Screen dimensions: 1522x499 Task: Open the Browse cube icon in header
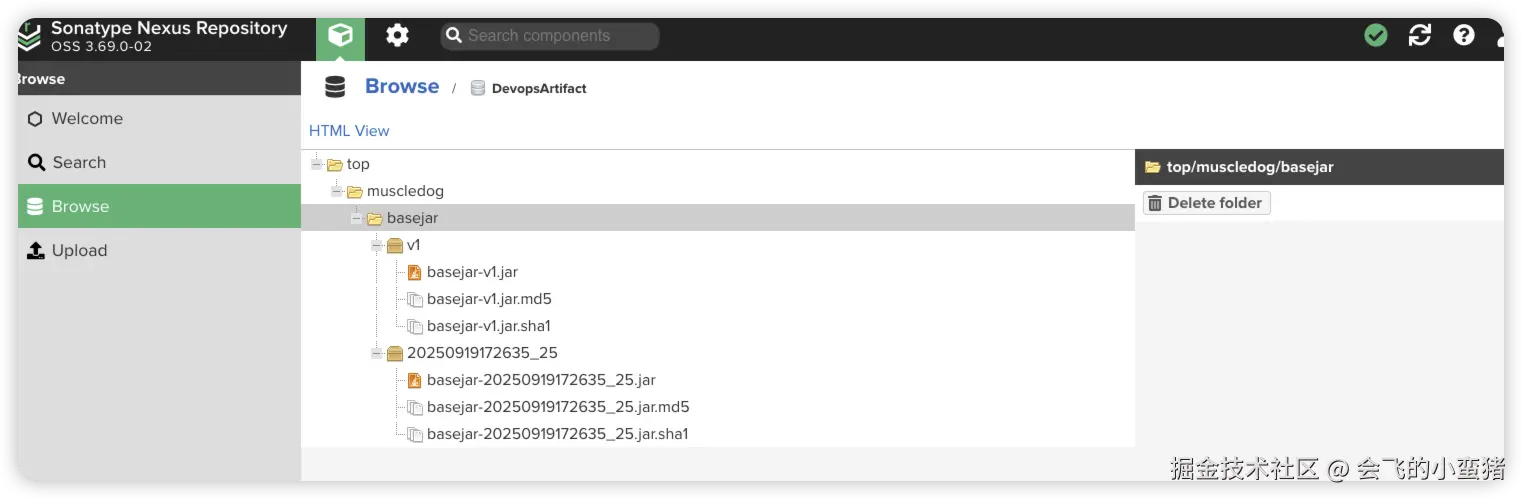(340, 36)
